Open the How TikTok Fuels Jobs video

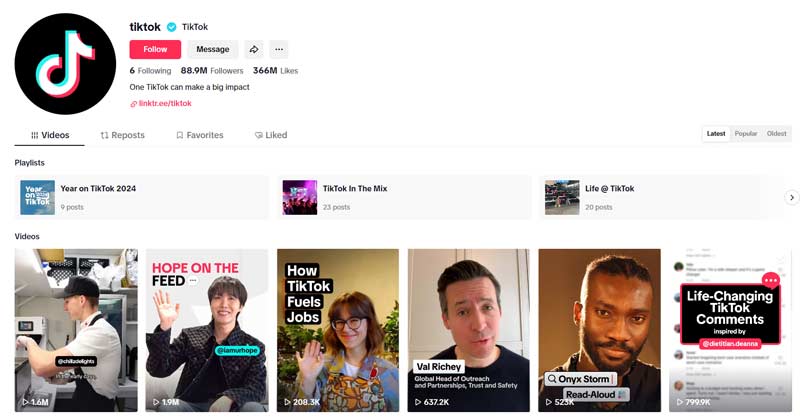(x=338, y=330)
